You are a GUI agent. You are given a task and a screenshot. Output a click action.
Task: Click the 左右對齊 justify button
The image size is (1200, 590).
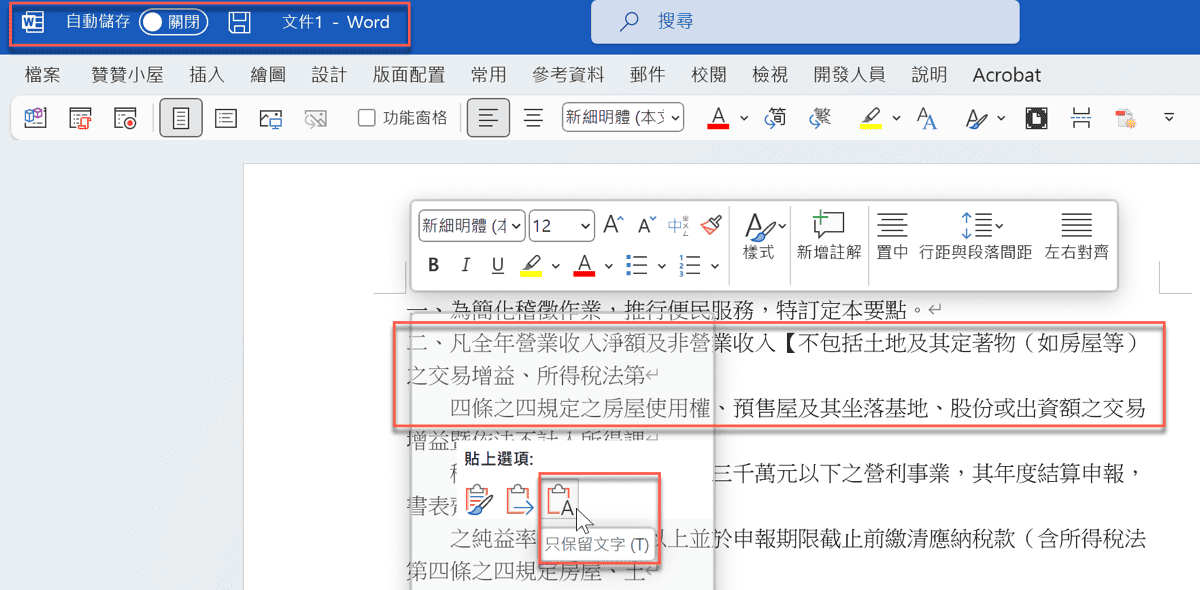coord(1077,236)
